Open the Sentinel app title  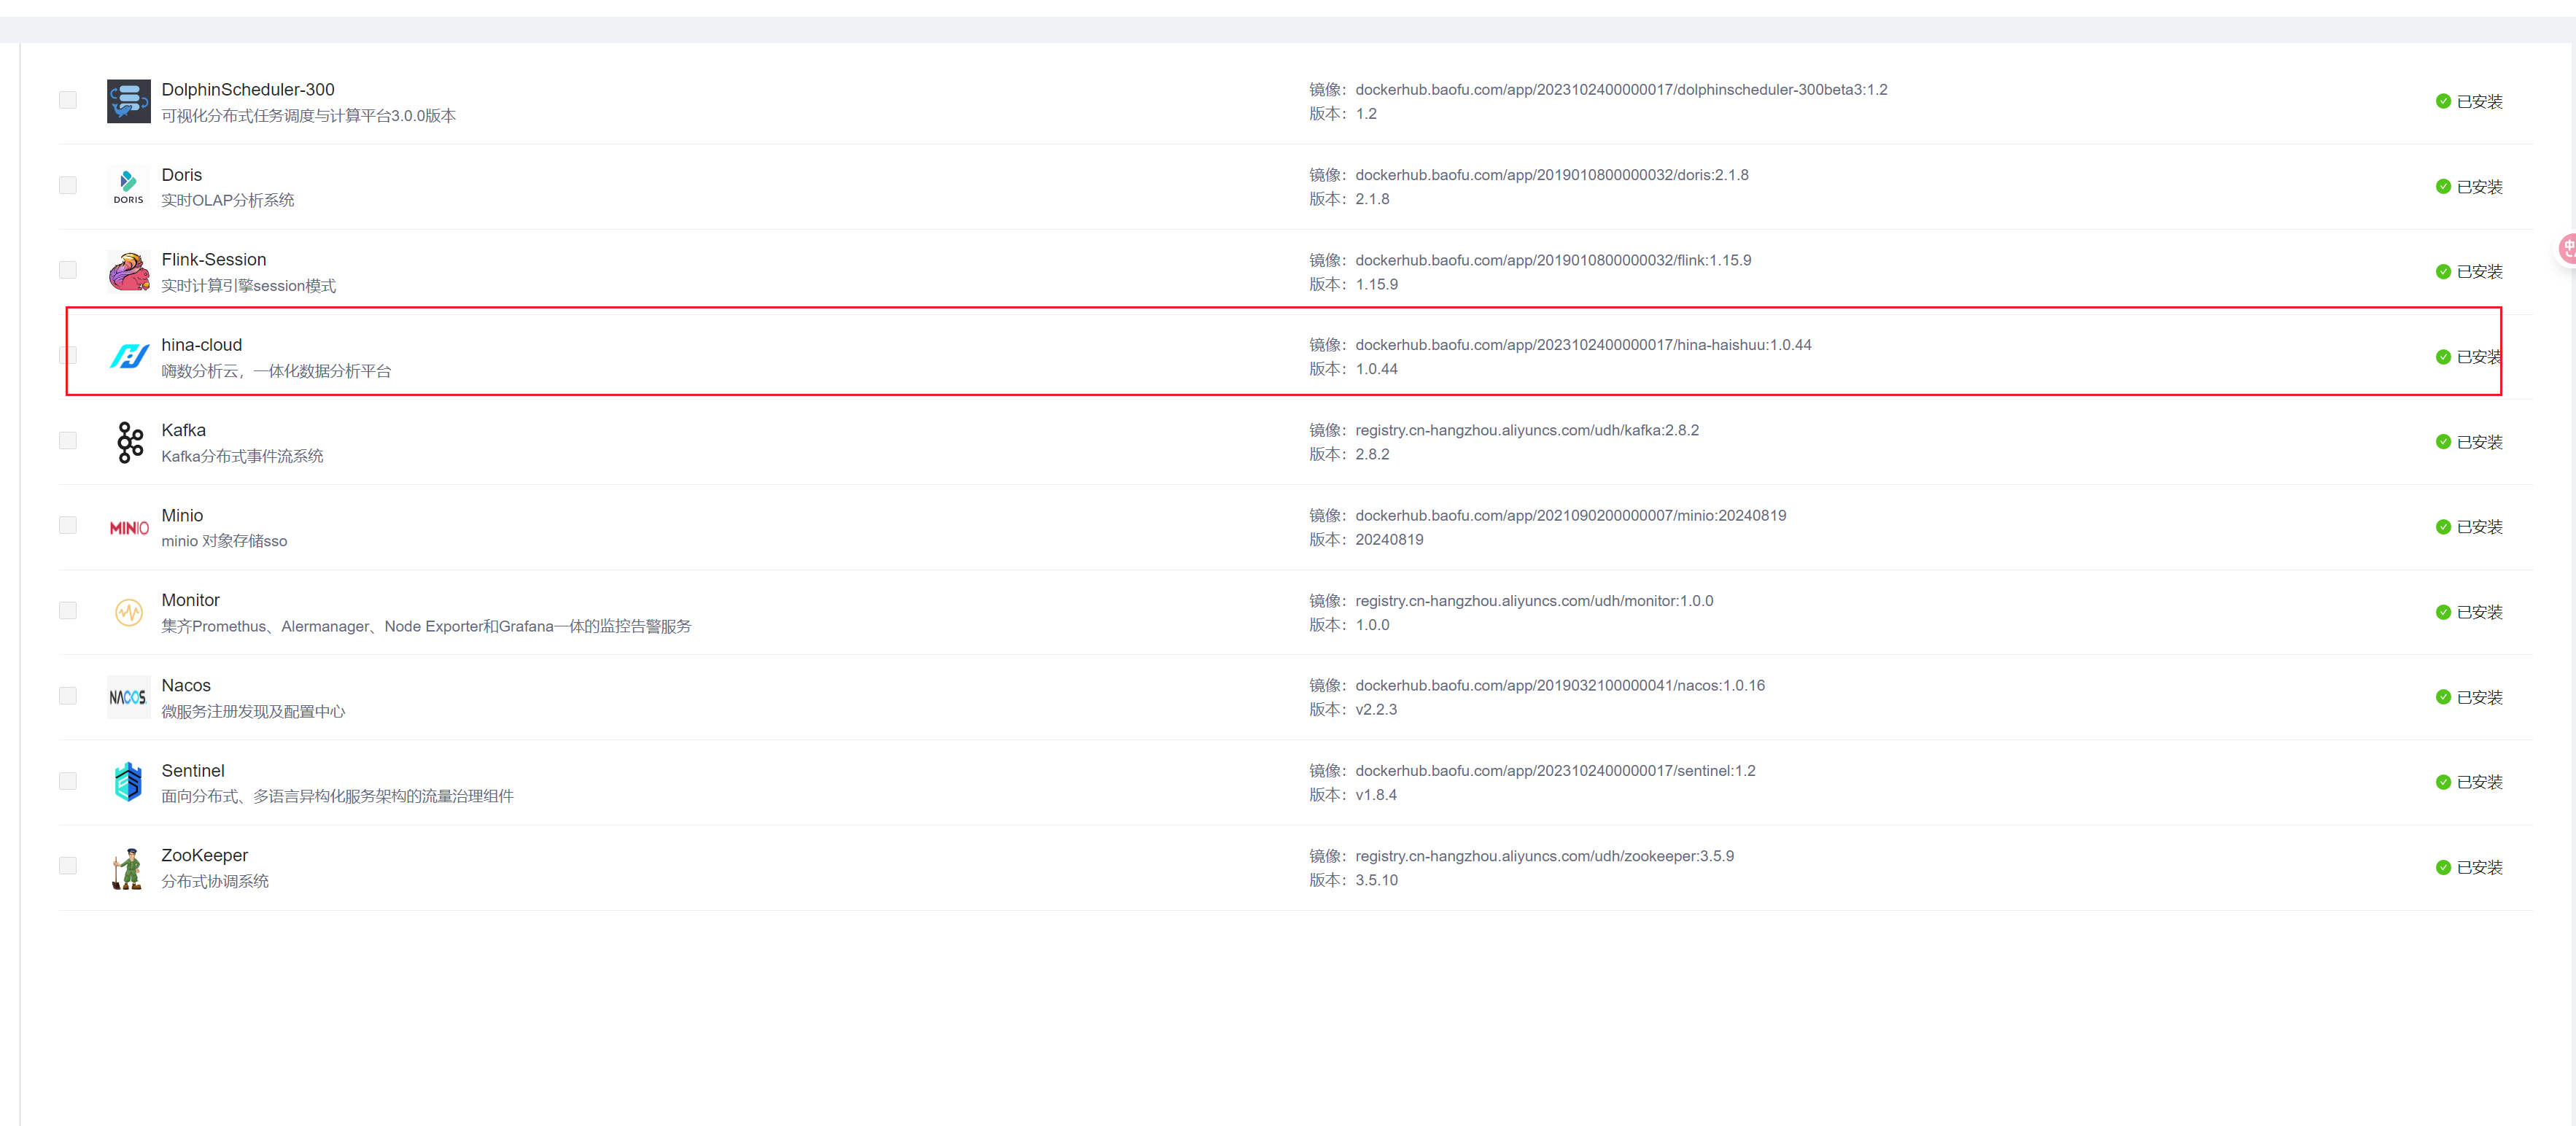[192, 771]
